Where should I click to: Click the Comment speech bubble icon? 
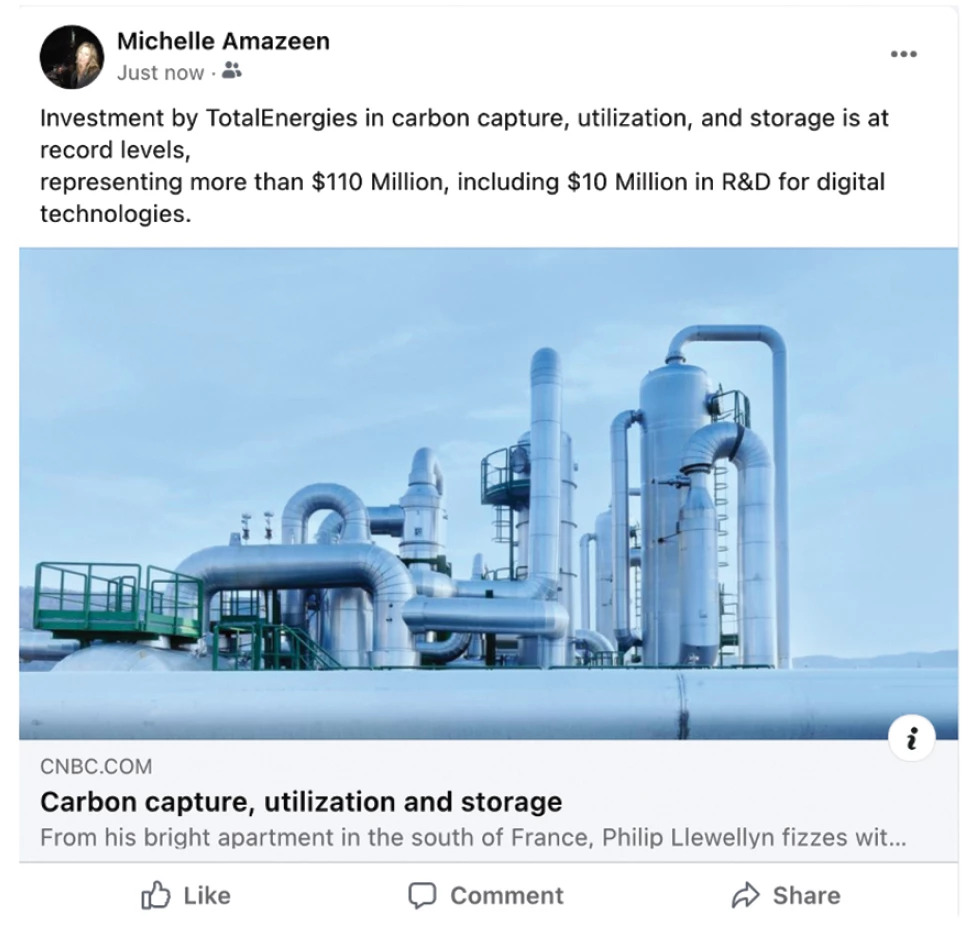(x=423, y=896)
